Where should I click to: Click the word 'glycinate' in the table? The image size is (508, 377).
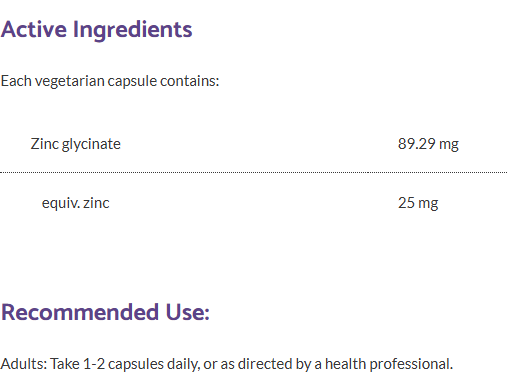(91, 145)
